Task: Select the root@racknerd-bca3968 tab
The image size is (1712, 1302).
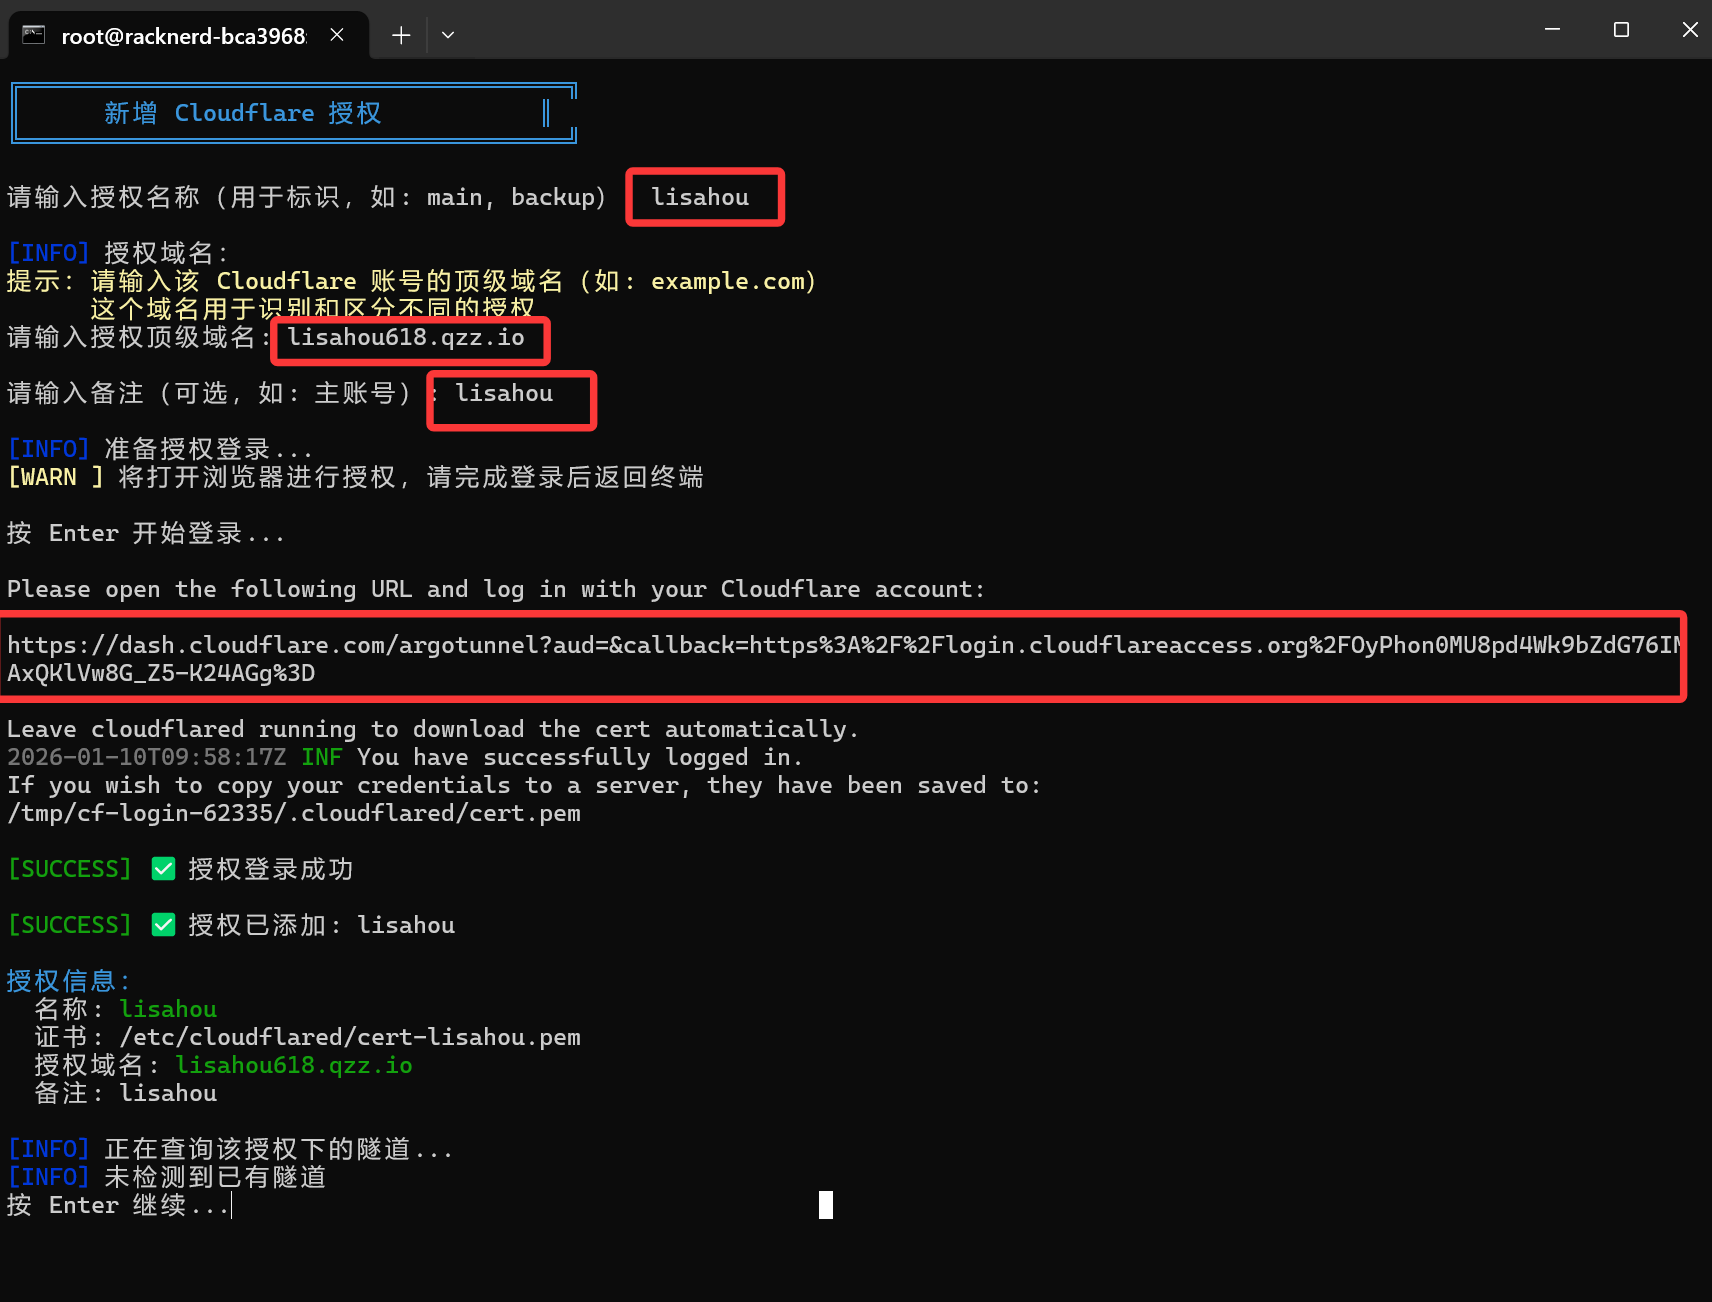Action: 183,36
